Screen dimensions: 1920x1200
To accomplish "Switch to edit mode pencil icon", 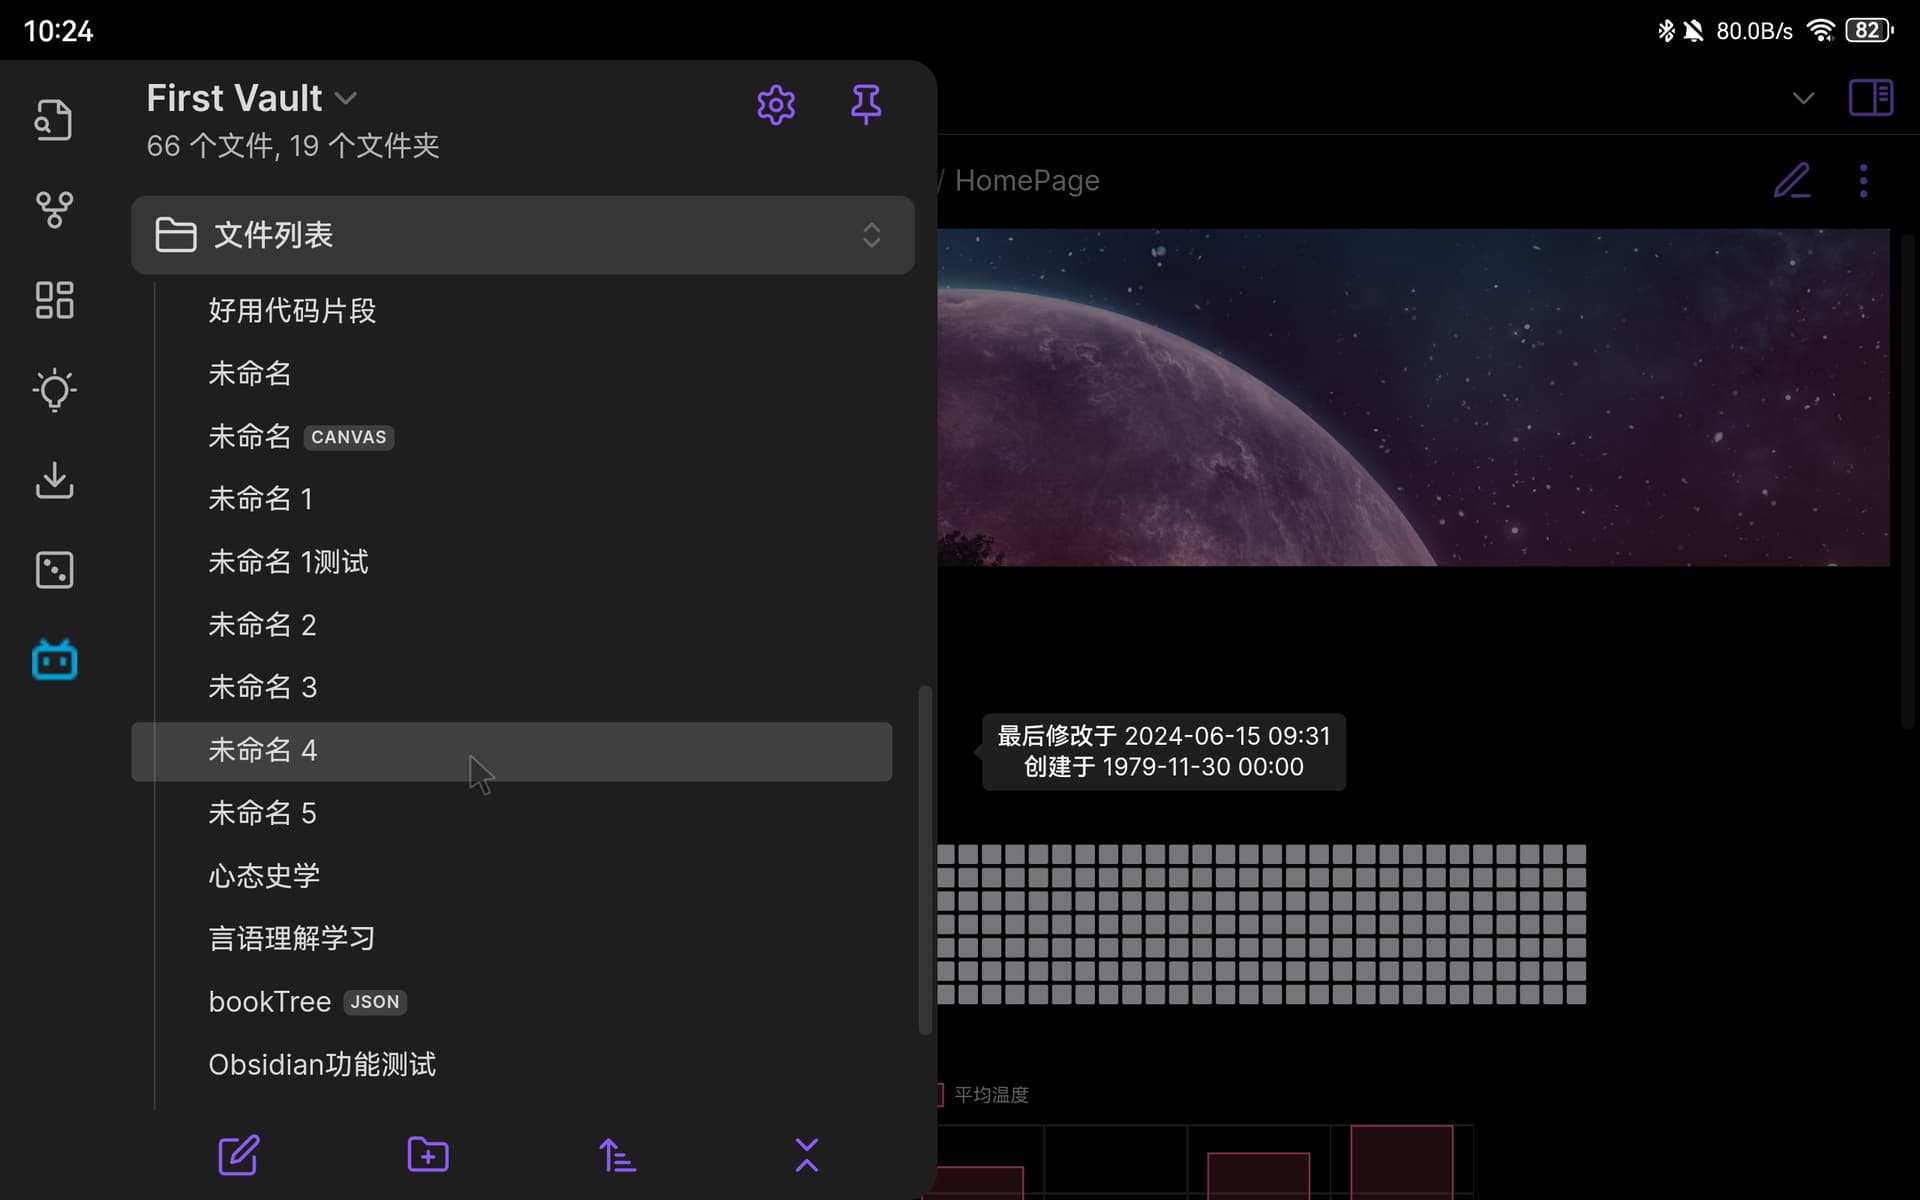I will click(x=1792, y=181).
